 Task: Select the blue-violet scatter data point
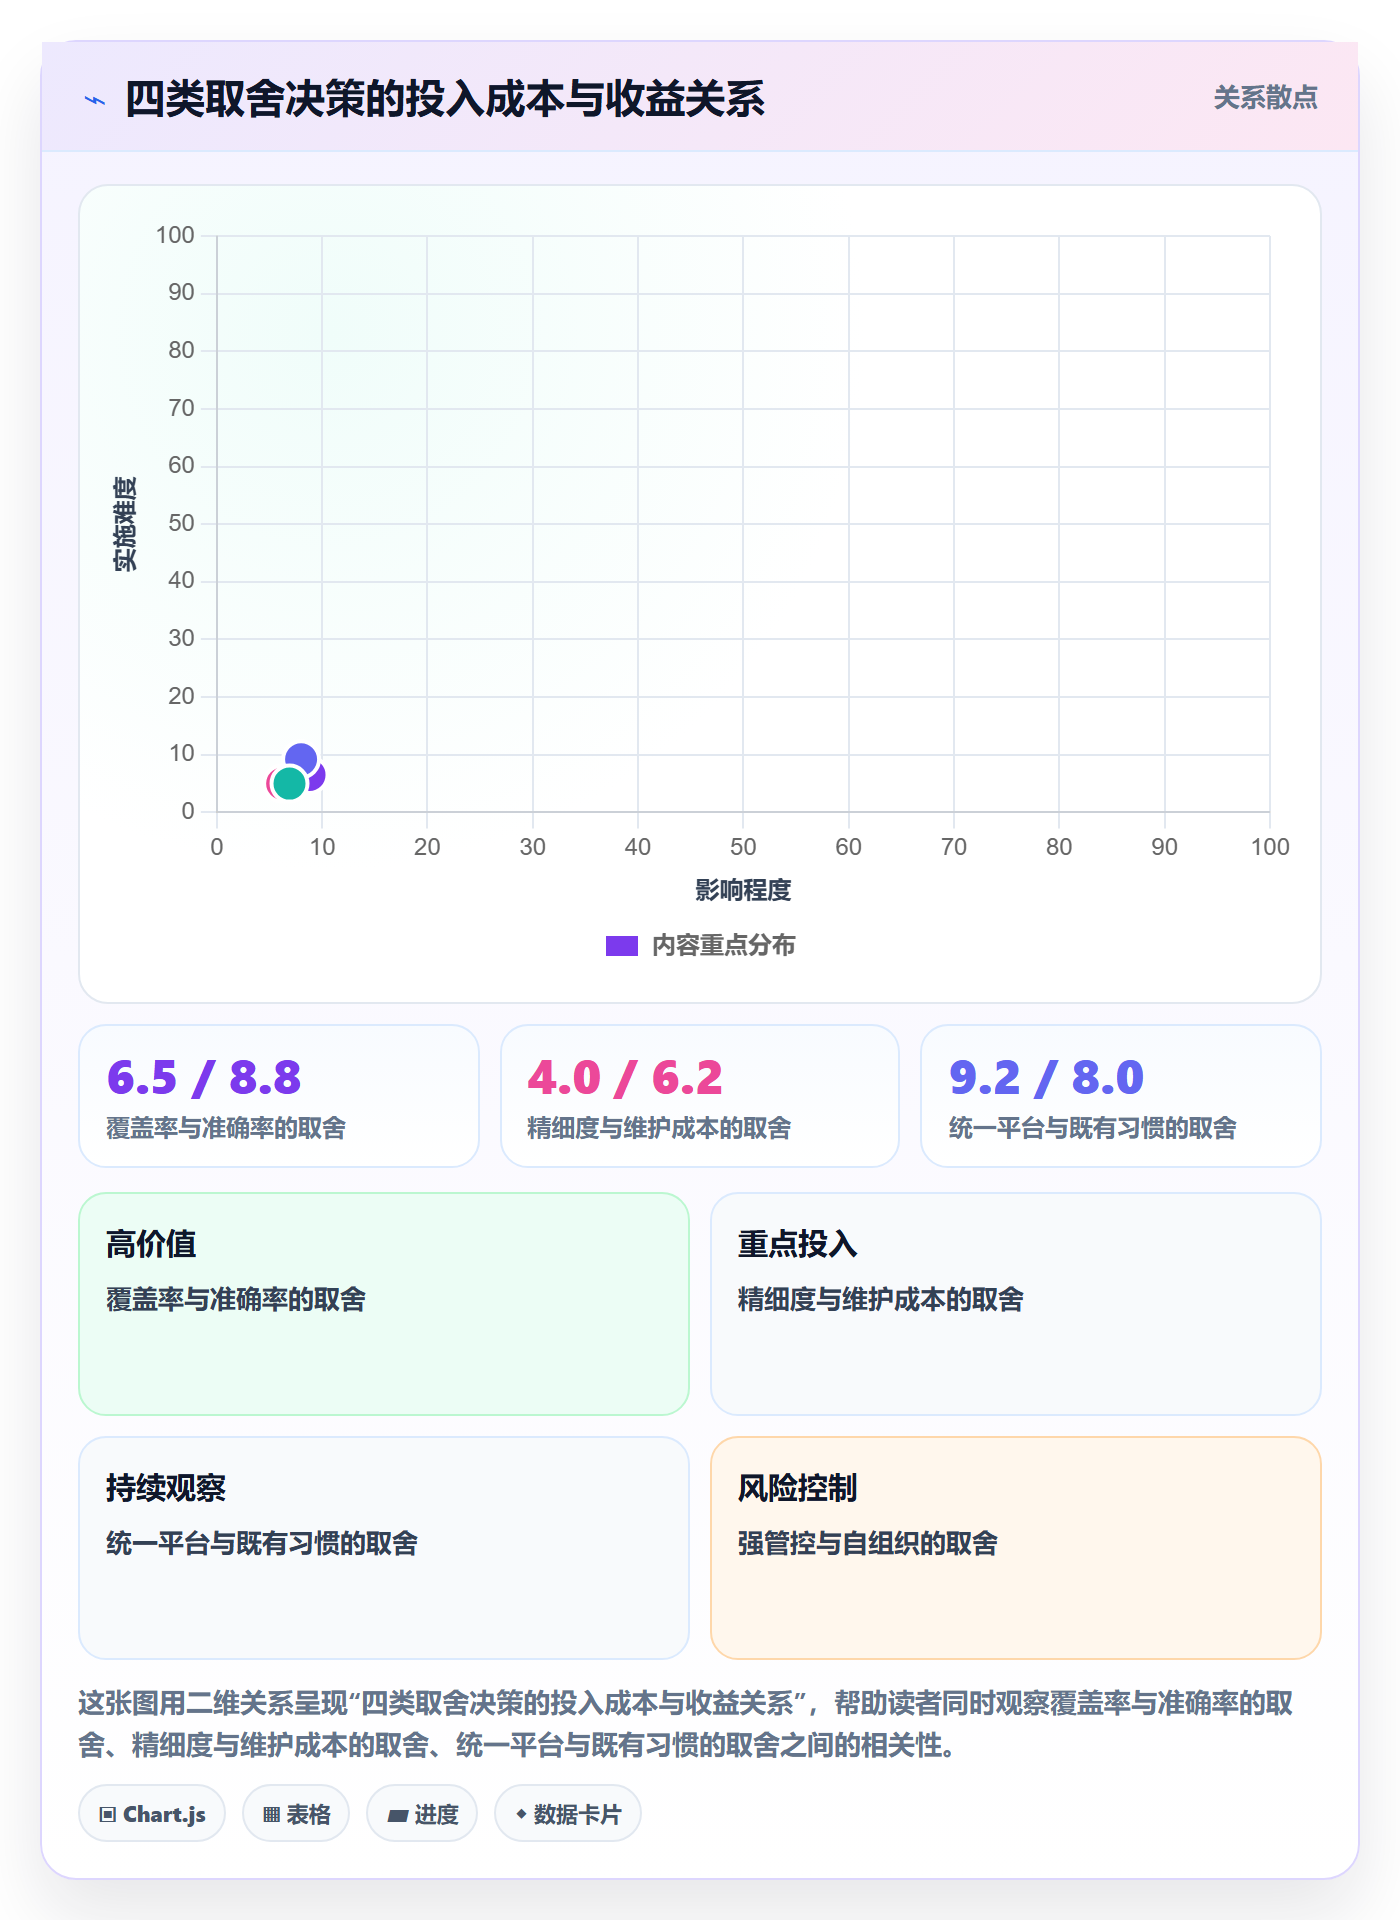pyautogui.click(x=301, y=760)
